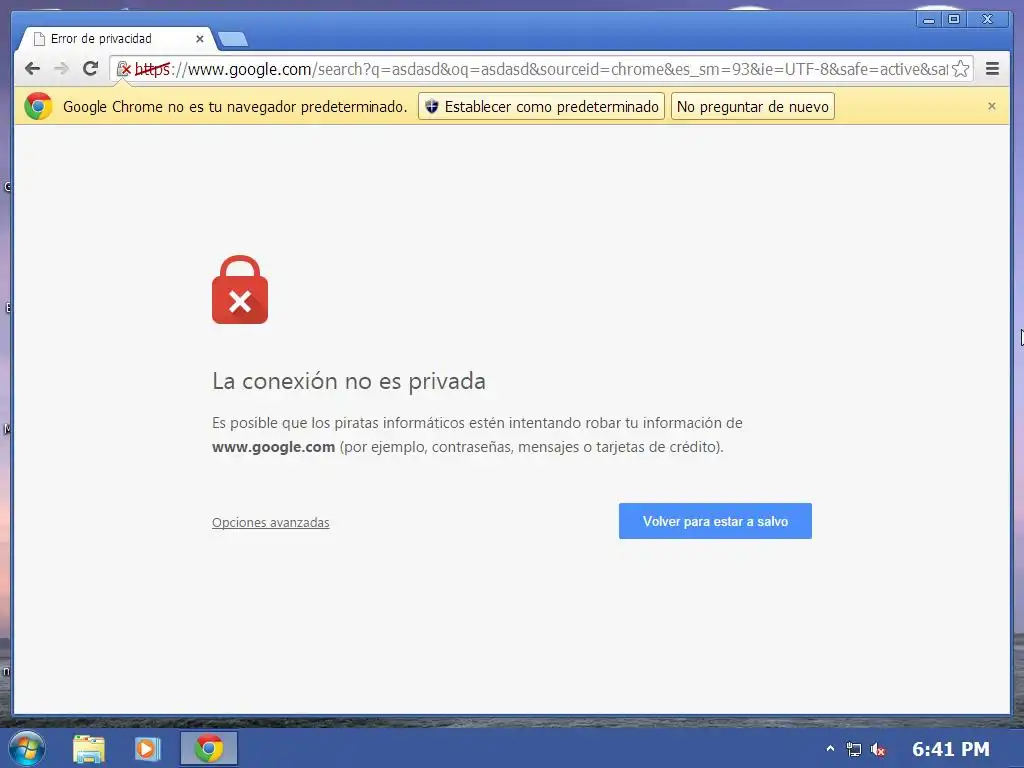Open a new tab button
The image size is (1024, 768).
click(x=232, y=39)
